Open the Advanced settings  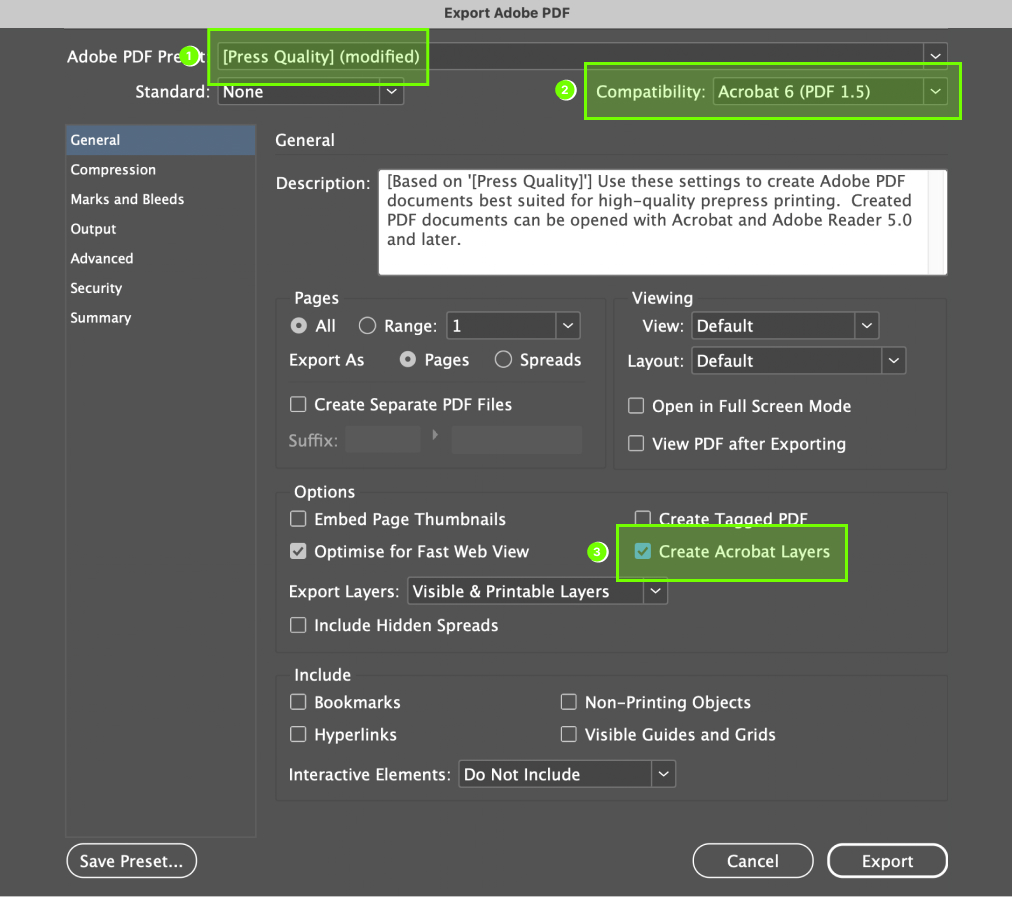click(x=161, y=259)
